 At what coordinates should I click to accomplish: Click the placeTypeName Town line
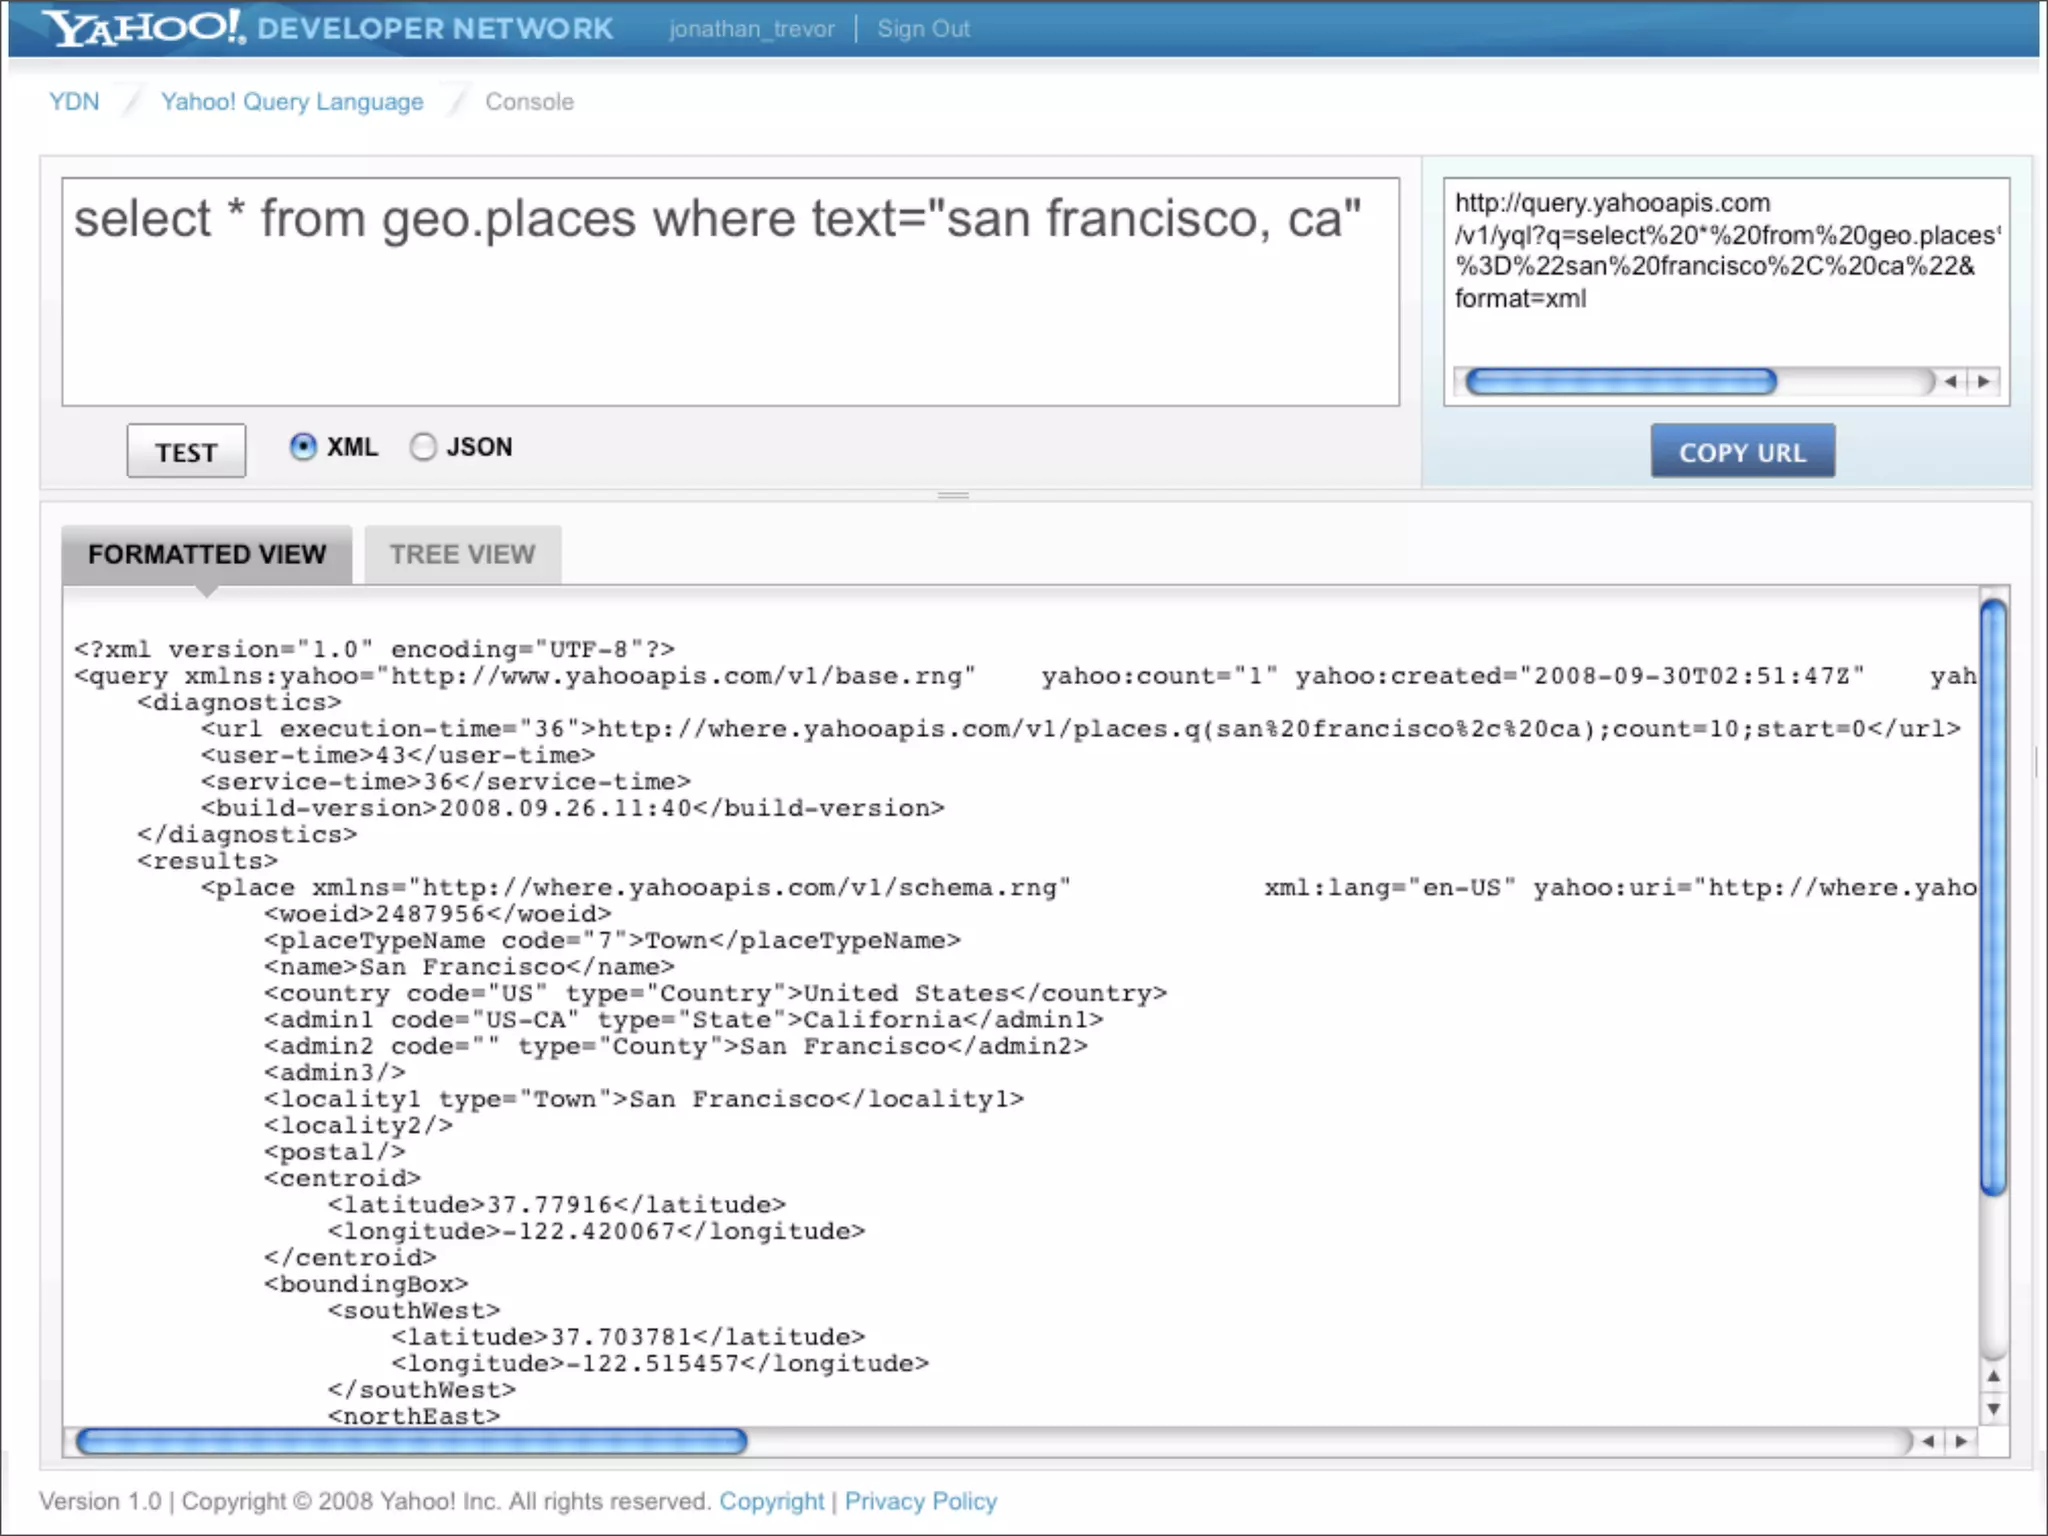pyautogui.click(x=612, y=940)
